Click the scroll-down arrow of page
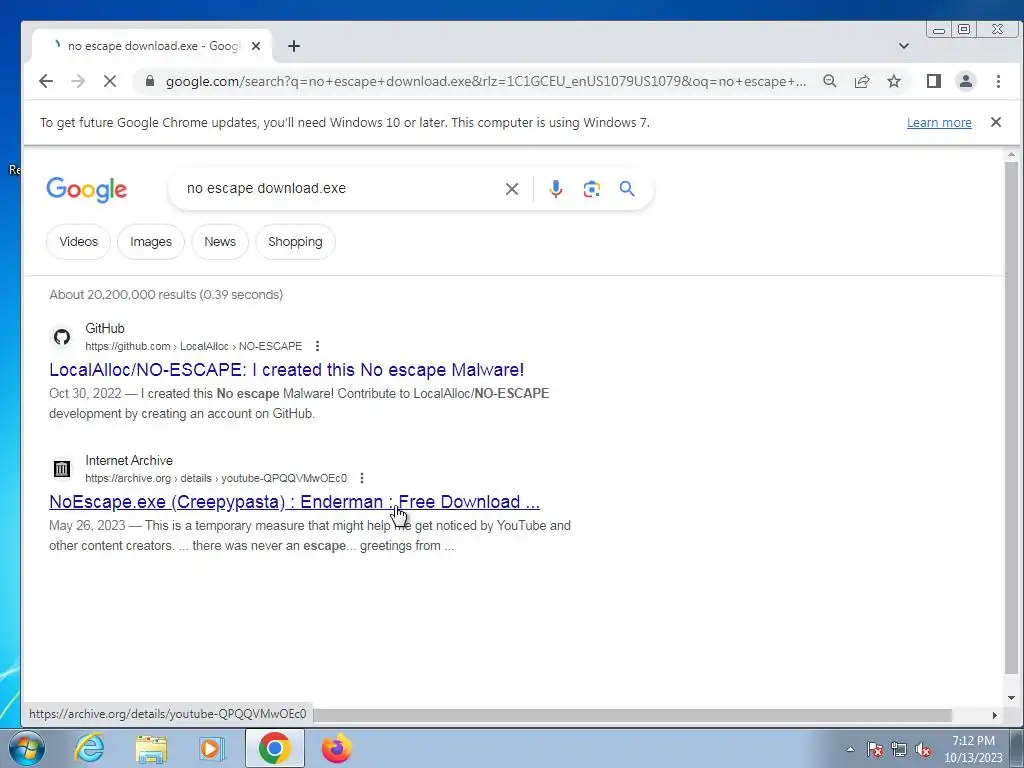This screenshot has height=768, width=1024. tap(1011, 697)
